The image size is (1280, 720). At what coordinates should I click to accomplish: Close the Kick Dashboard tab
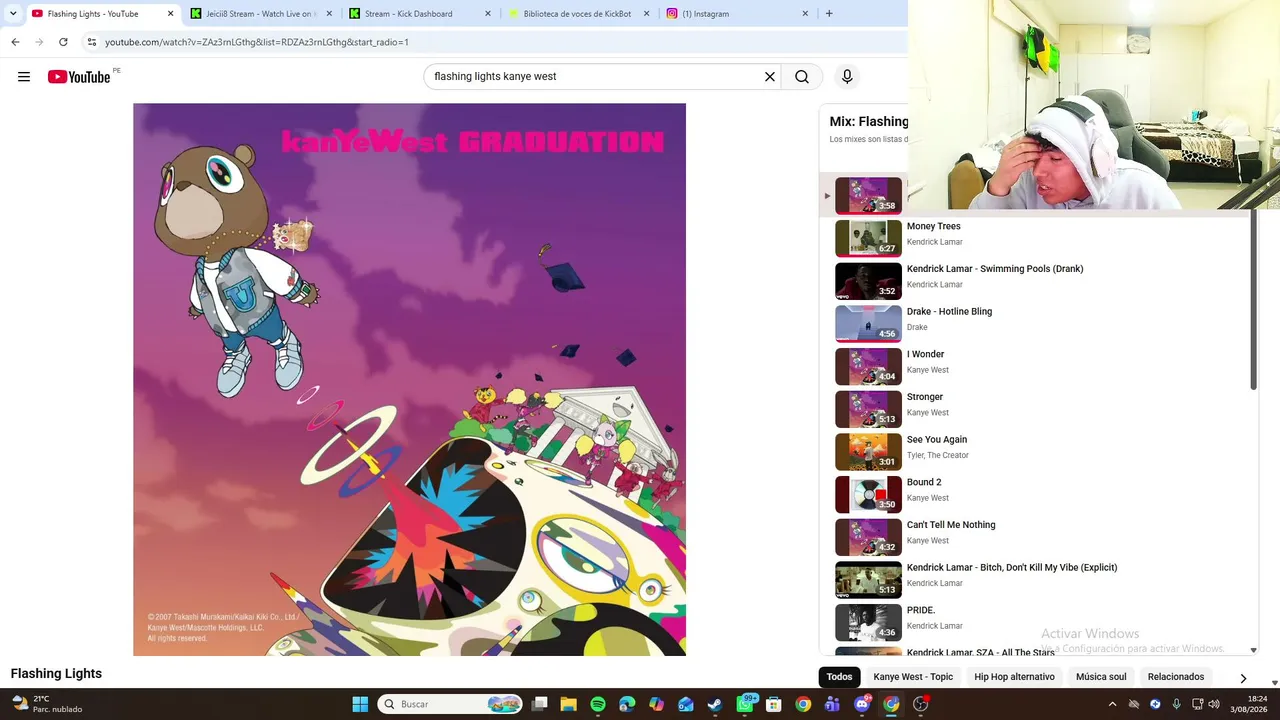coord(488,14)
